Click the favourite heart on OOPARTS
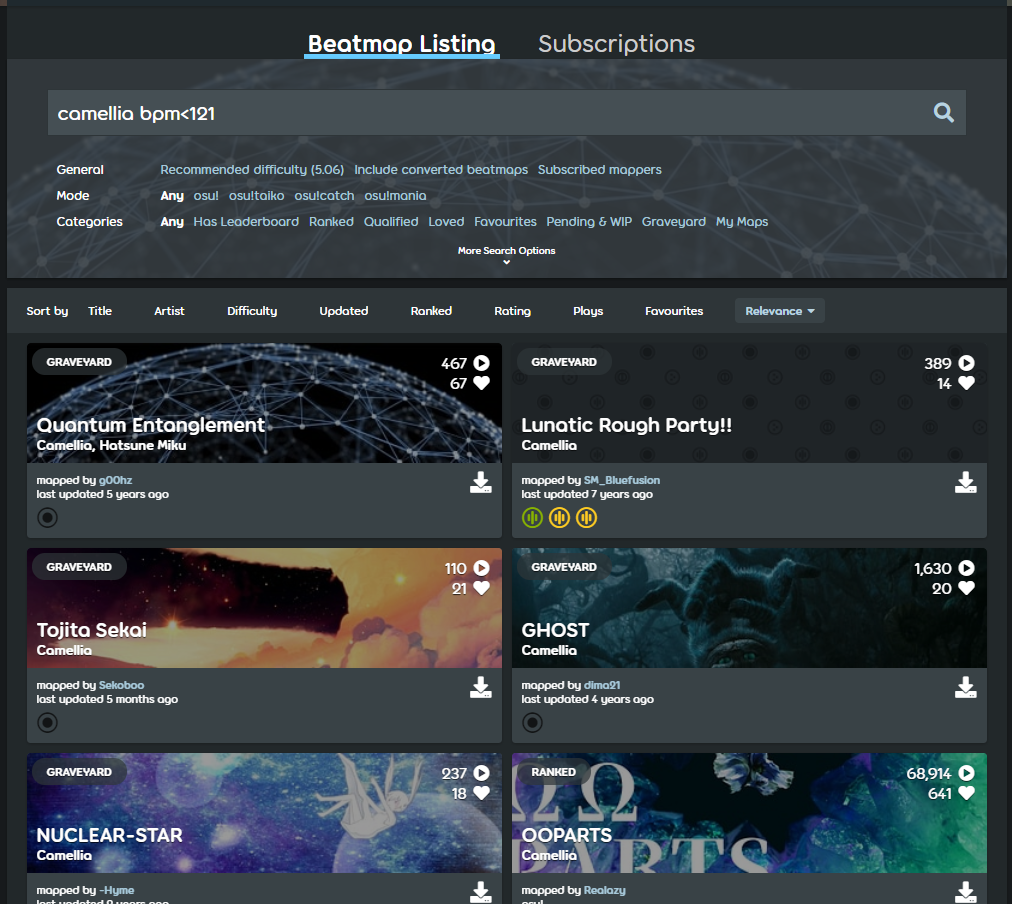This screenshot has width=1012, height=904. click(966, 793)
